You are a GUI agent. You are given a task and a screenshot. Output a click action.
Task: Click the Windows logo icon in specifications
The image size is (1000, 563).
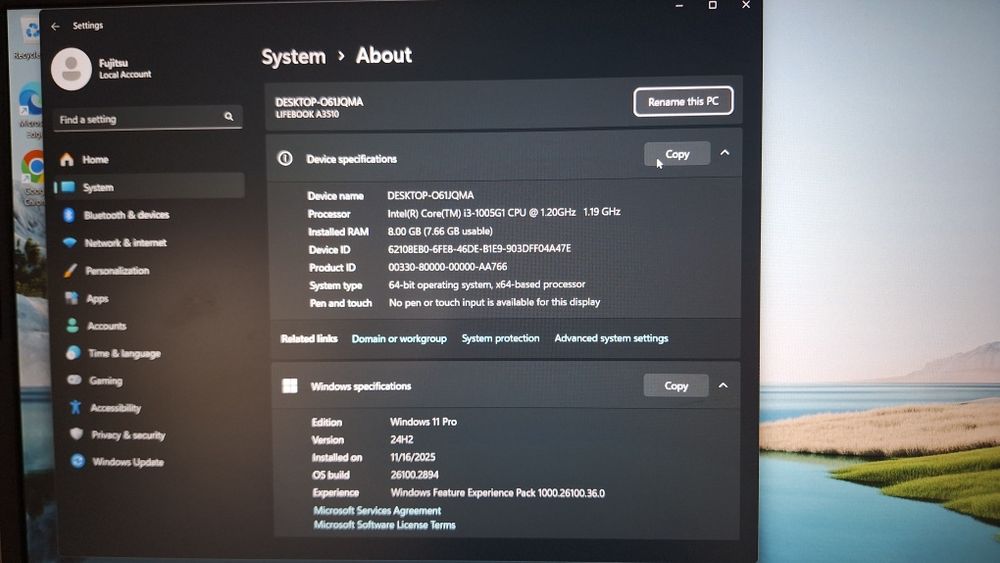290,386
